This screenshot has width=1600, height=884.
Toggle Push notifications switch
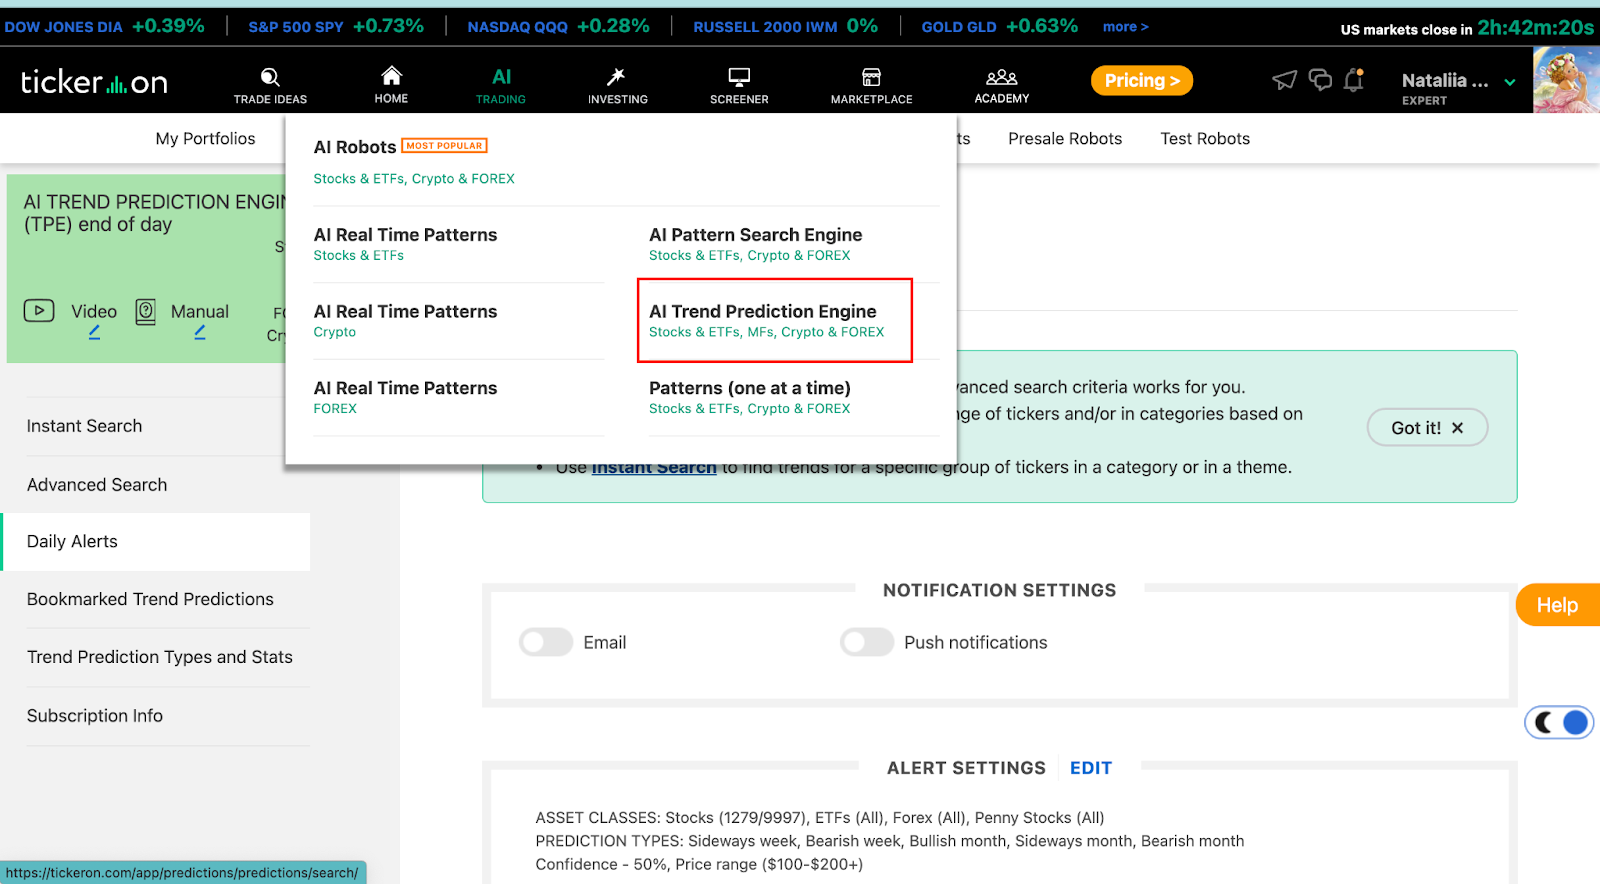[867, 642]
